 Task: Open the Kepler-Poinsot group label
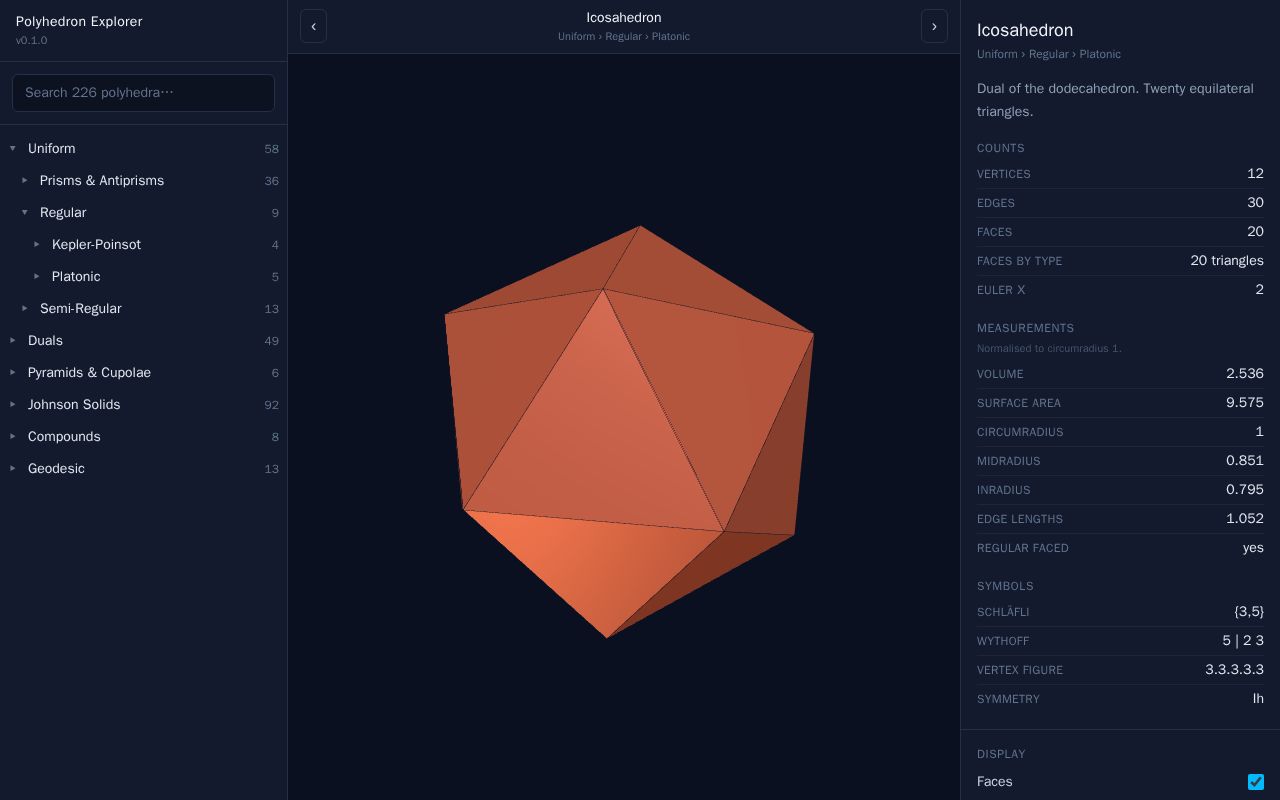(96, 245)
